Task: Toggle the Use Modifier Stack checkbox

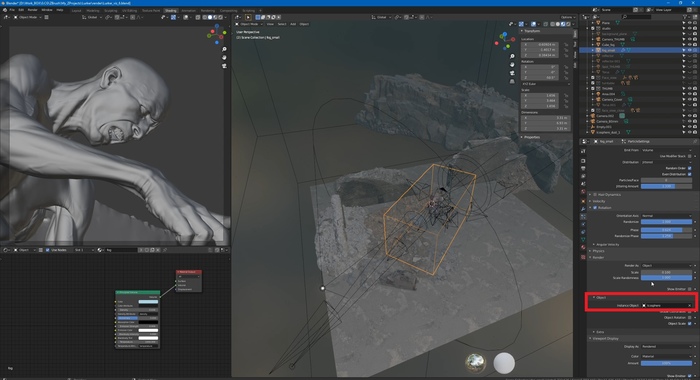Action: (x=690, y=156)
